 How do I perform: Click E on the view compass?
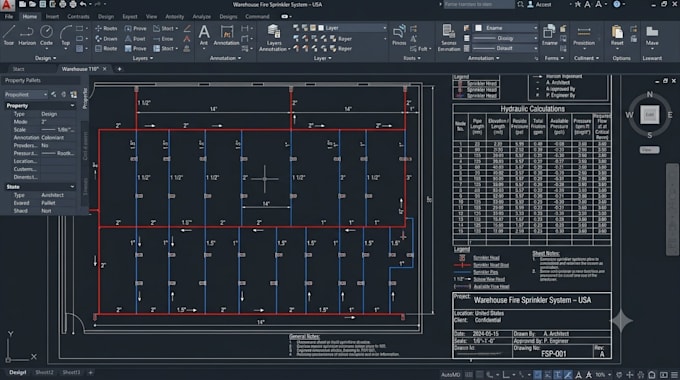coord(670,115)
